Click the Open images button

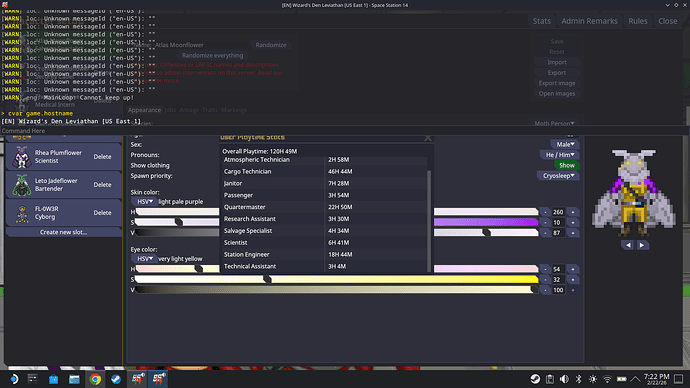pyautogui.click(x=557, y=94)
